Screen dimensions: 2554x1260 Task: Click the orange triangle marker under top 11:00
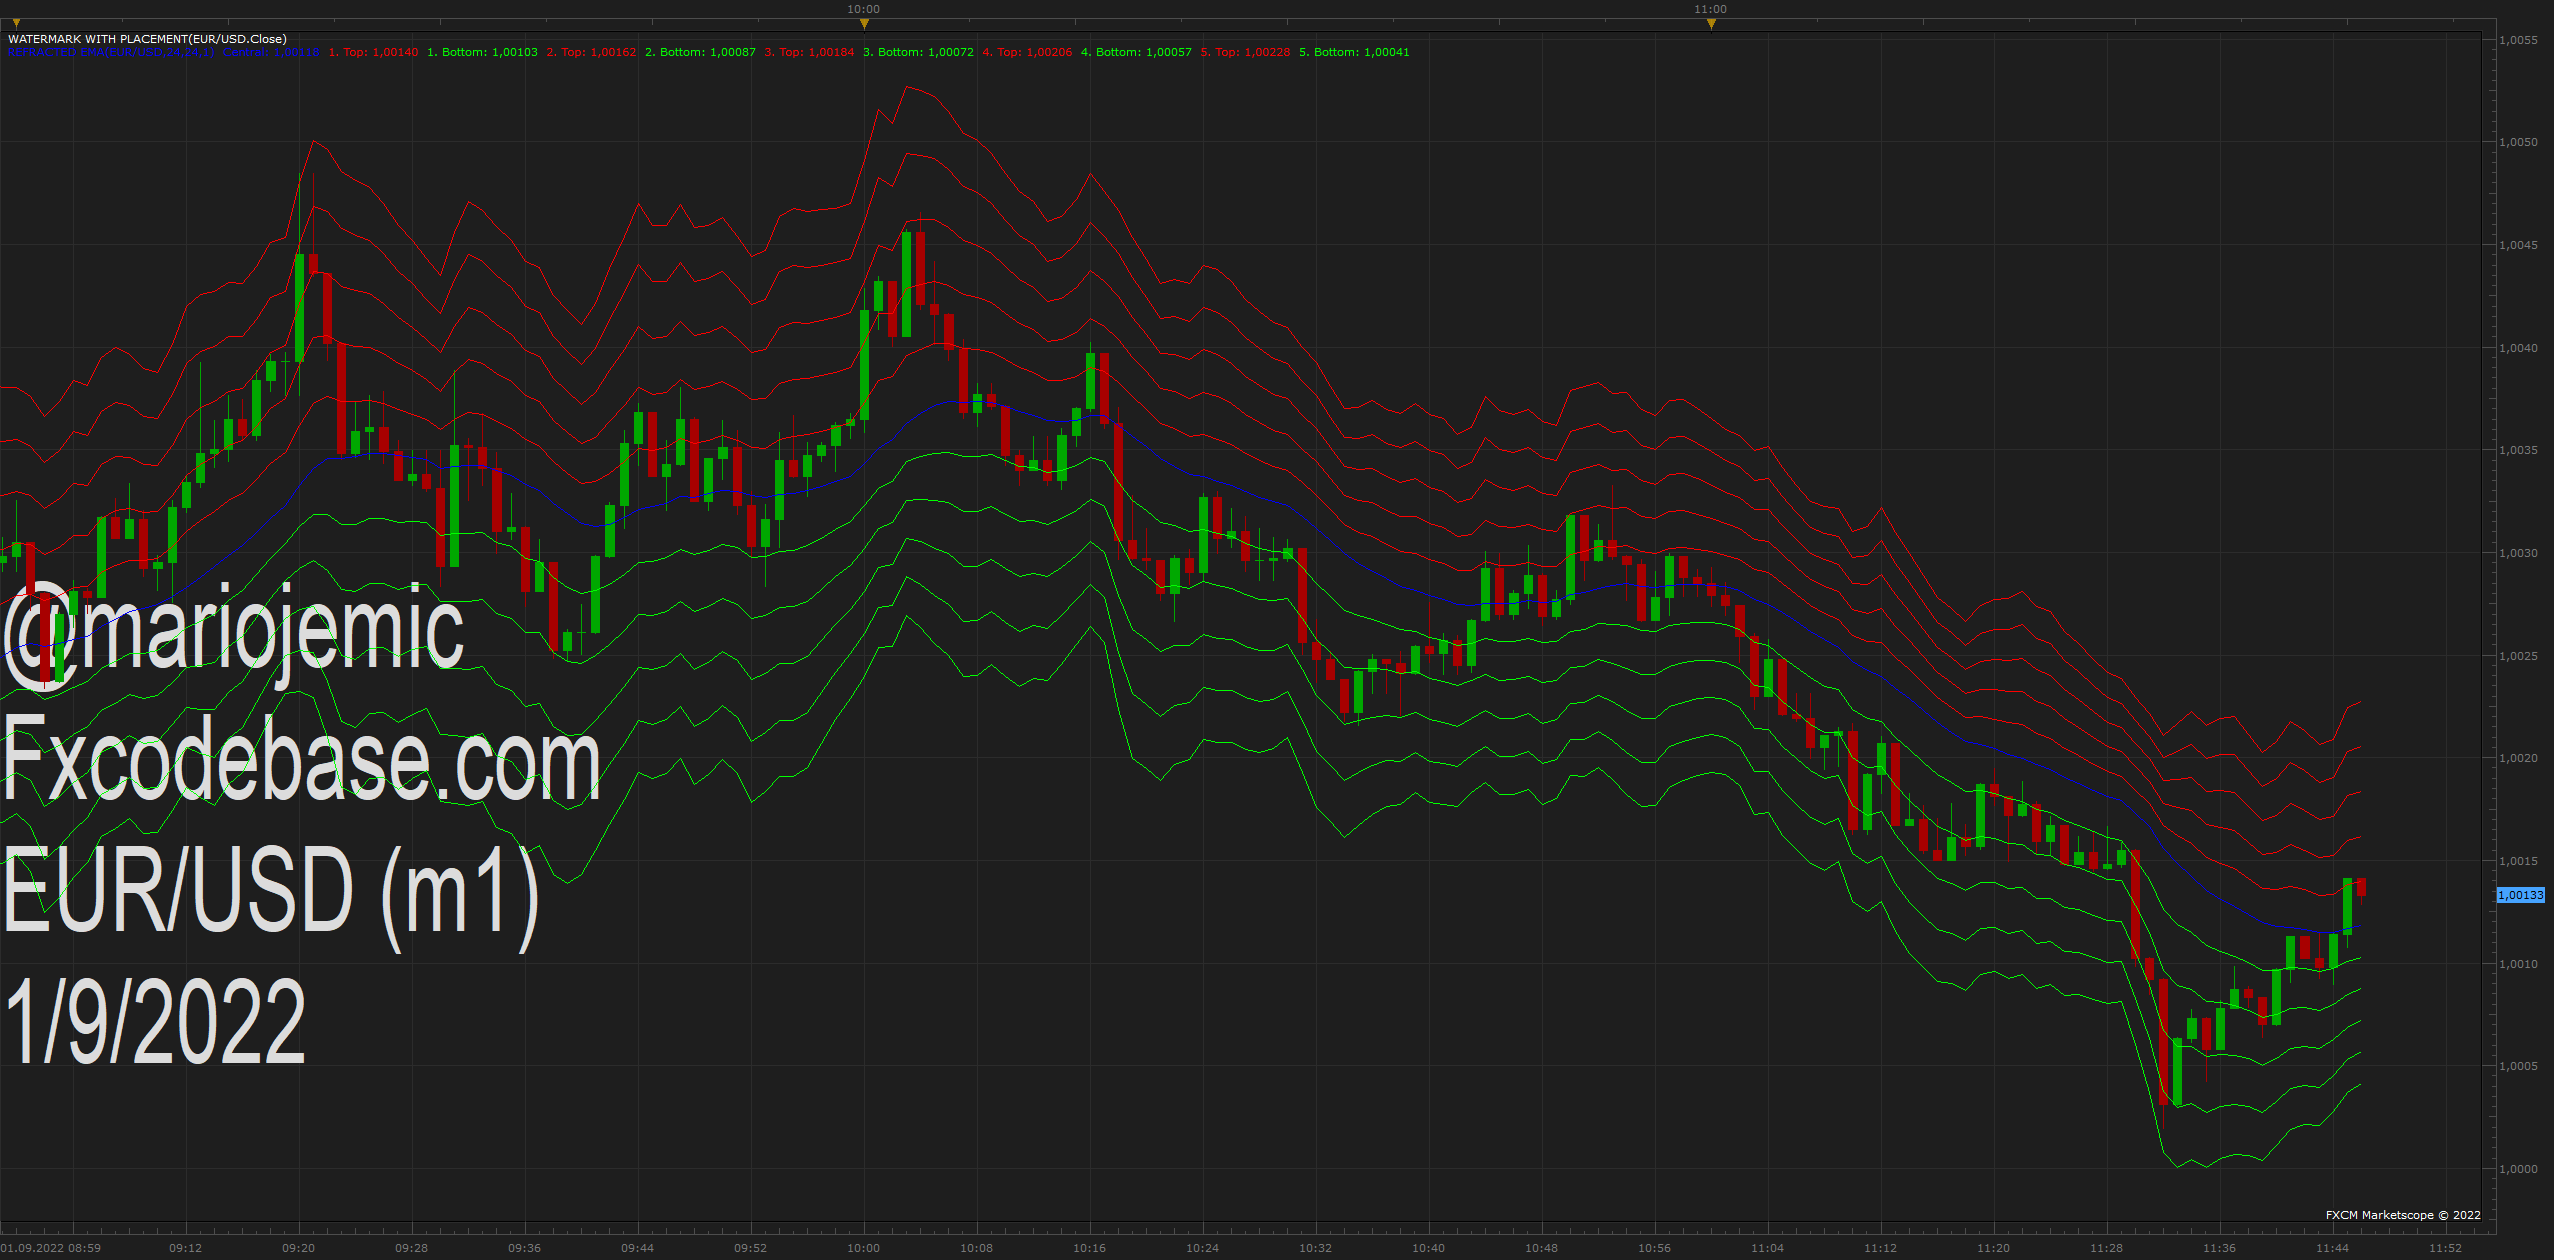coord(1711,24)
